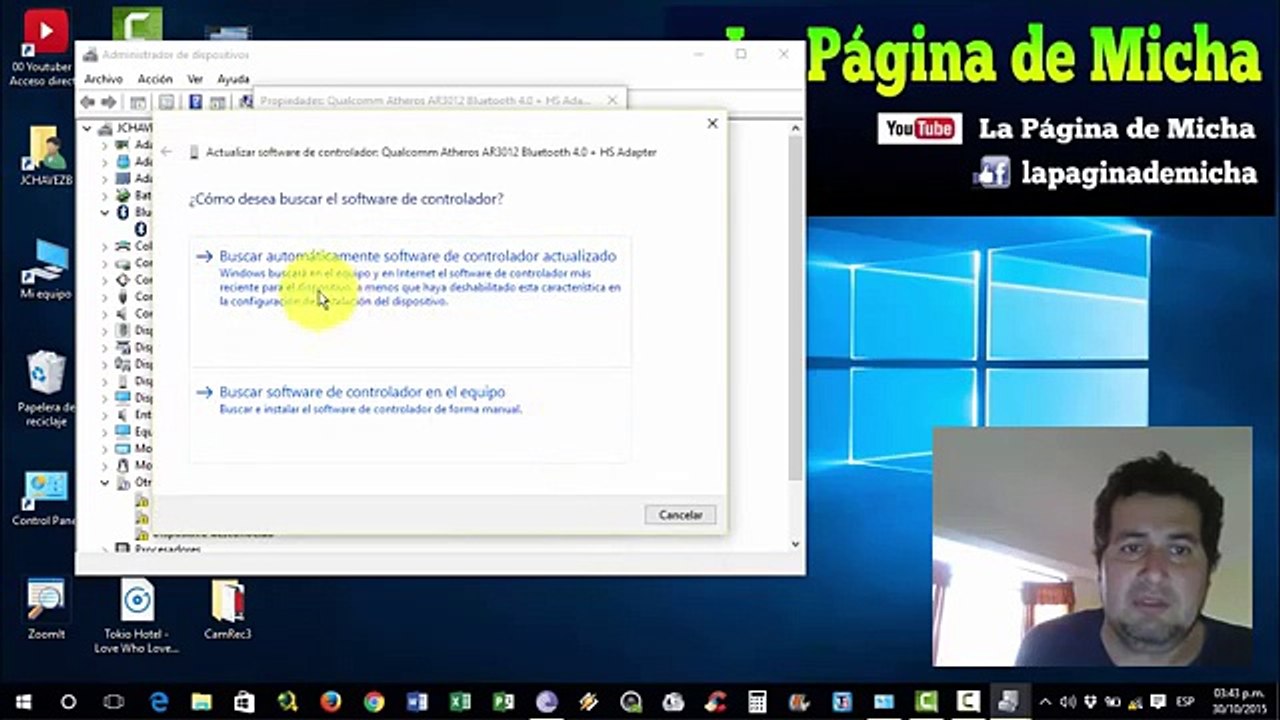Collapse the Bluetooth tree node
The width and height of the screenshot is (1280, 720).
[104, 212]
